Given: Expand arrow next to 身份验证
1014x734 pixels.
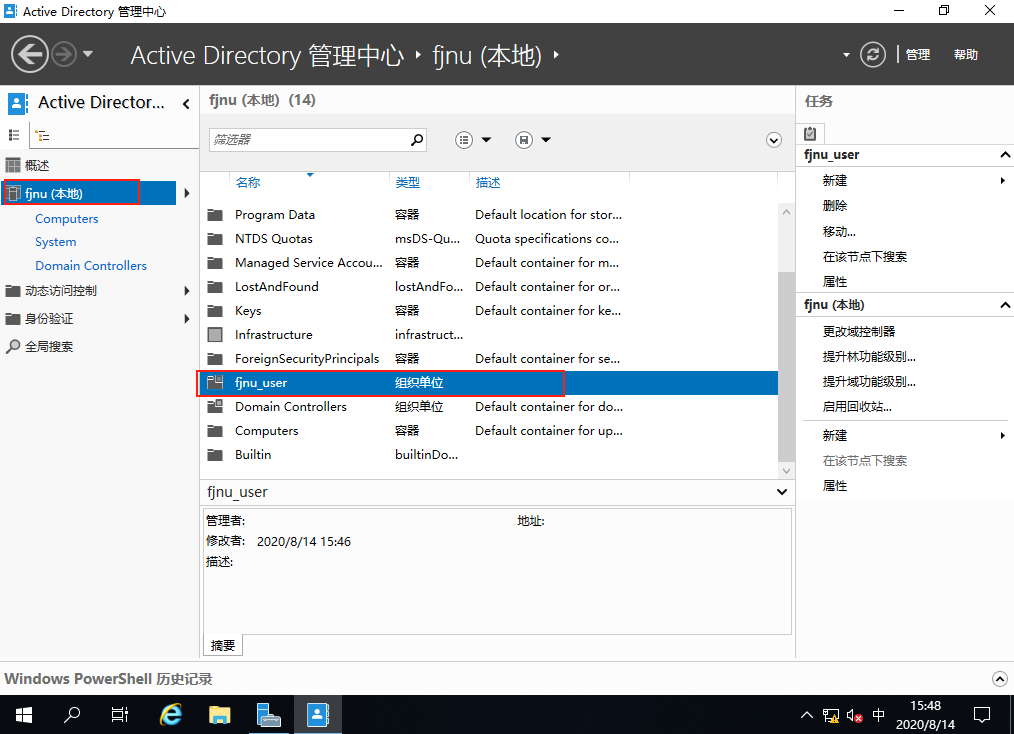Looking at the screenshot, I should [186, 319].
